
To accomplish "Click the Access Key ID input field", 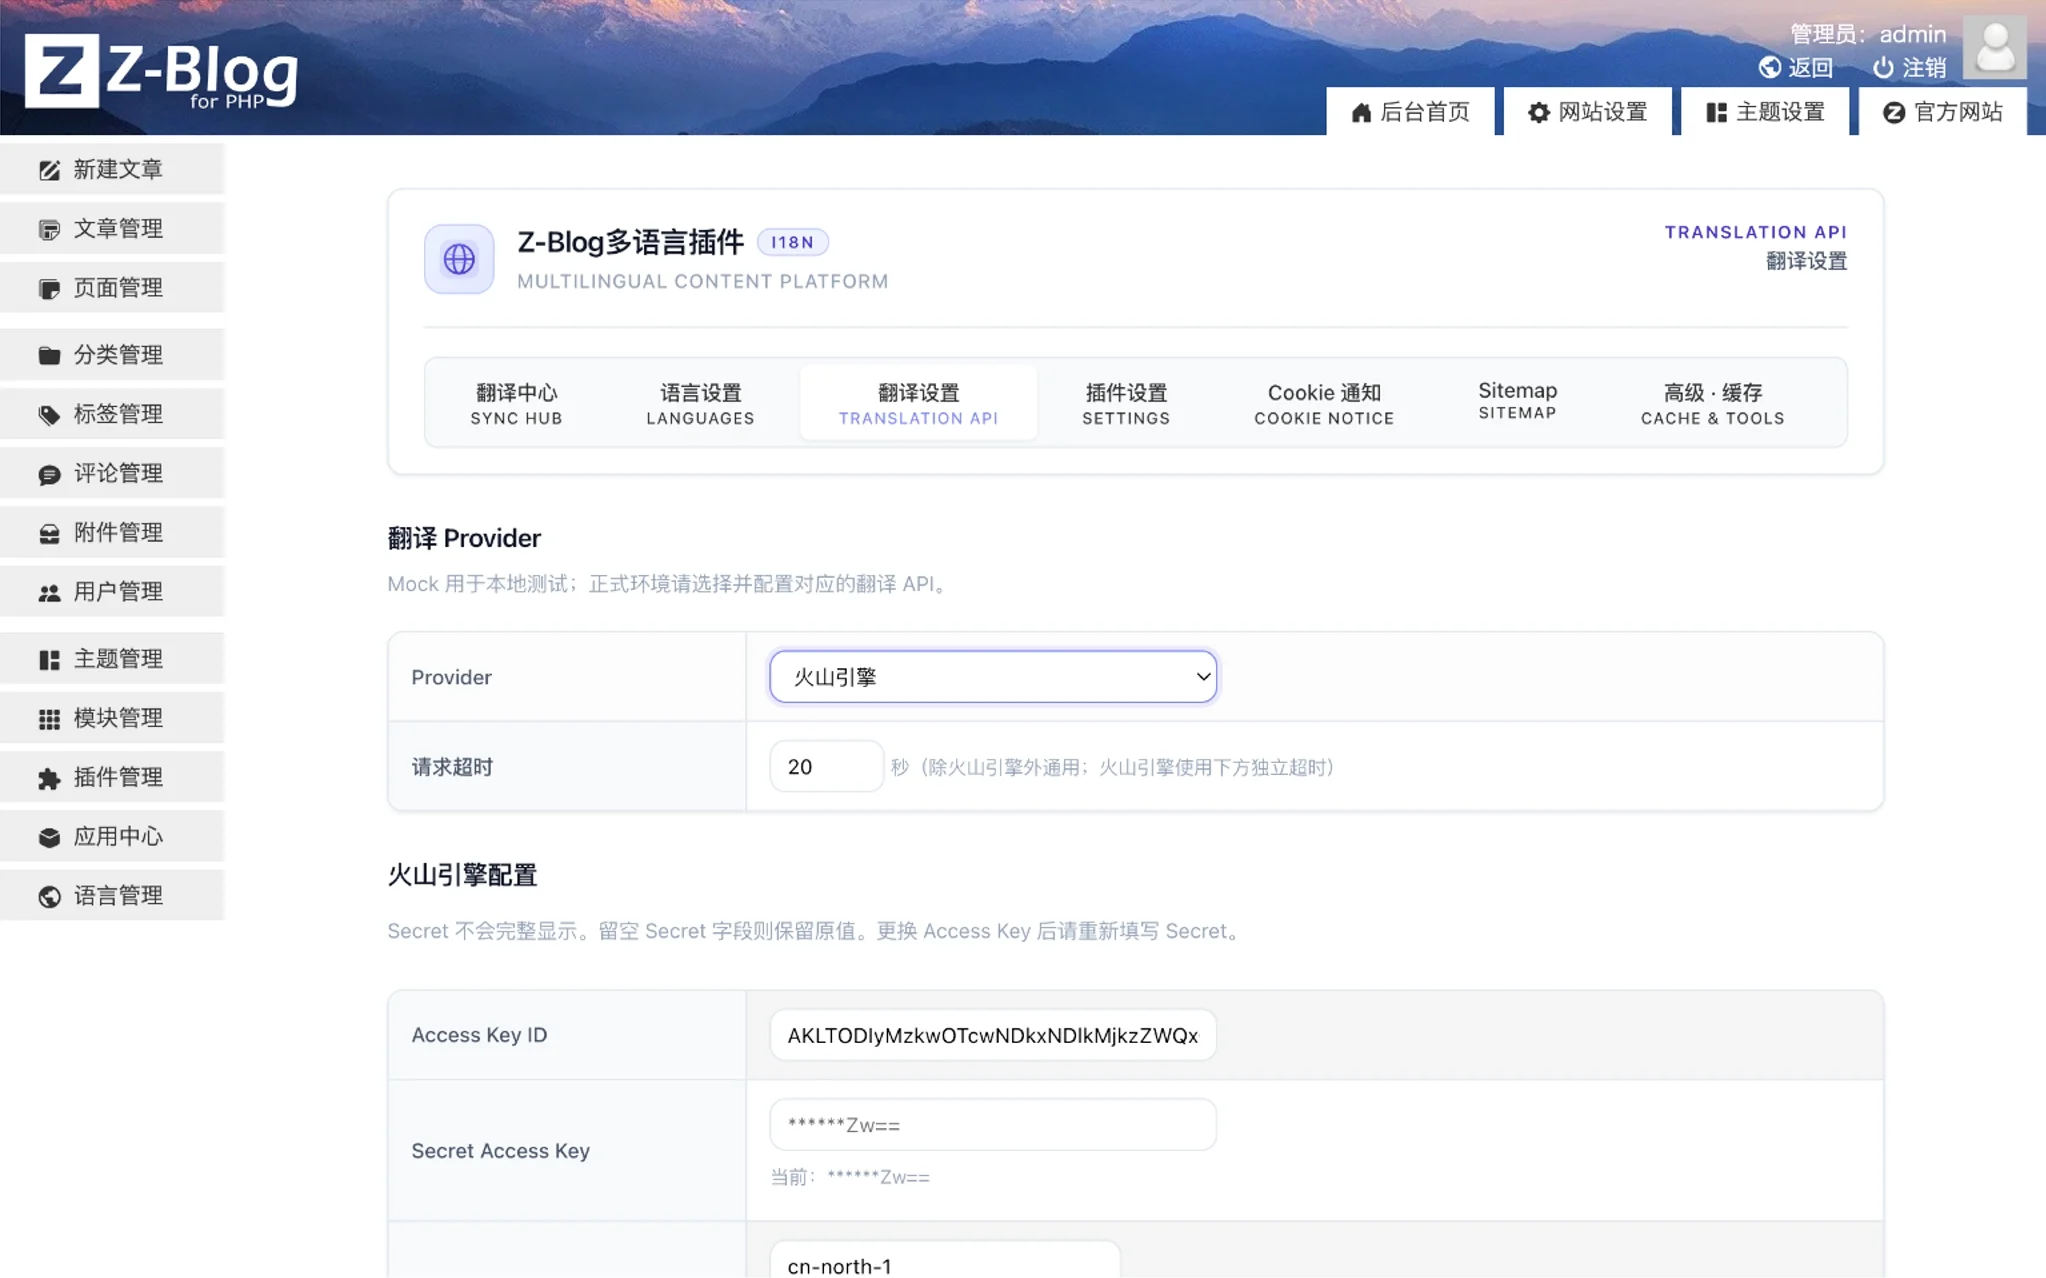I will (993, 1035).
